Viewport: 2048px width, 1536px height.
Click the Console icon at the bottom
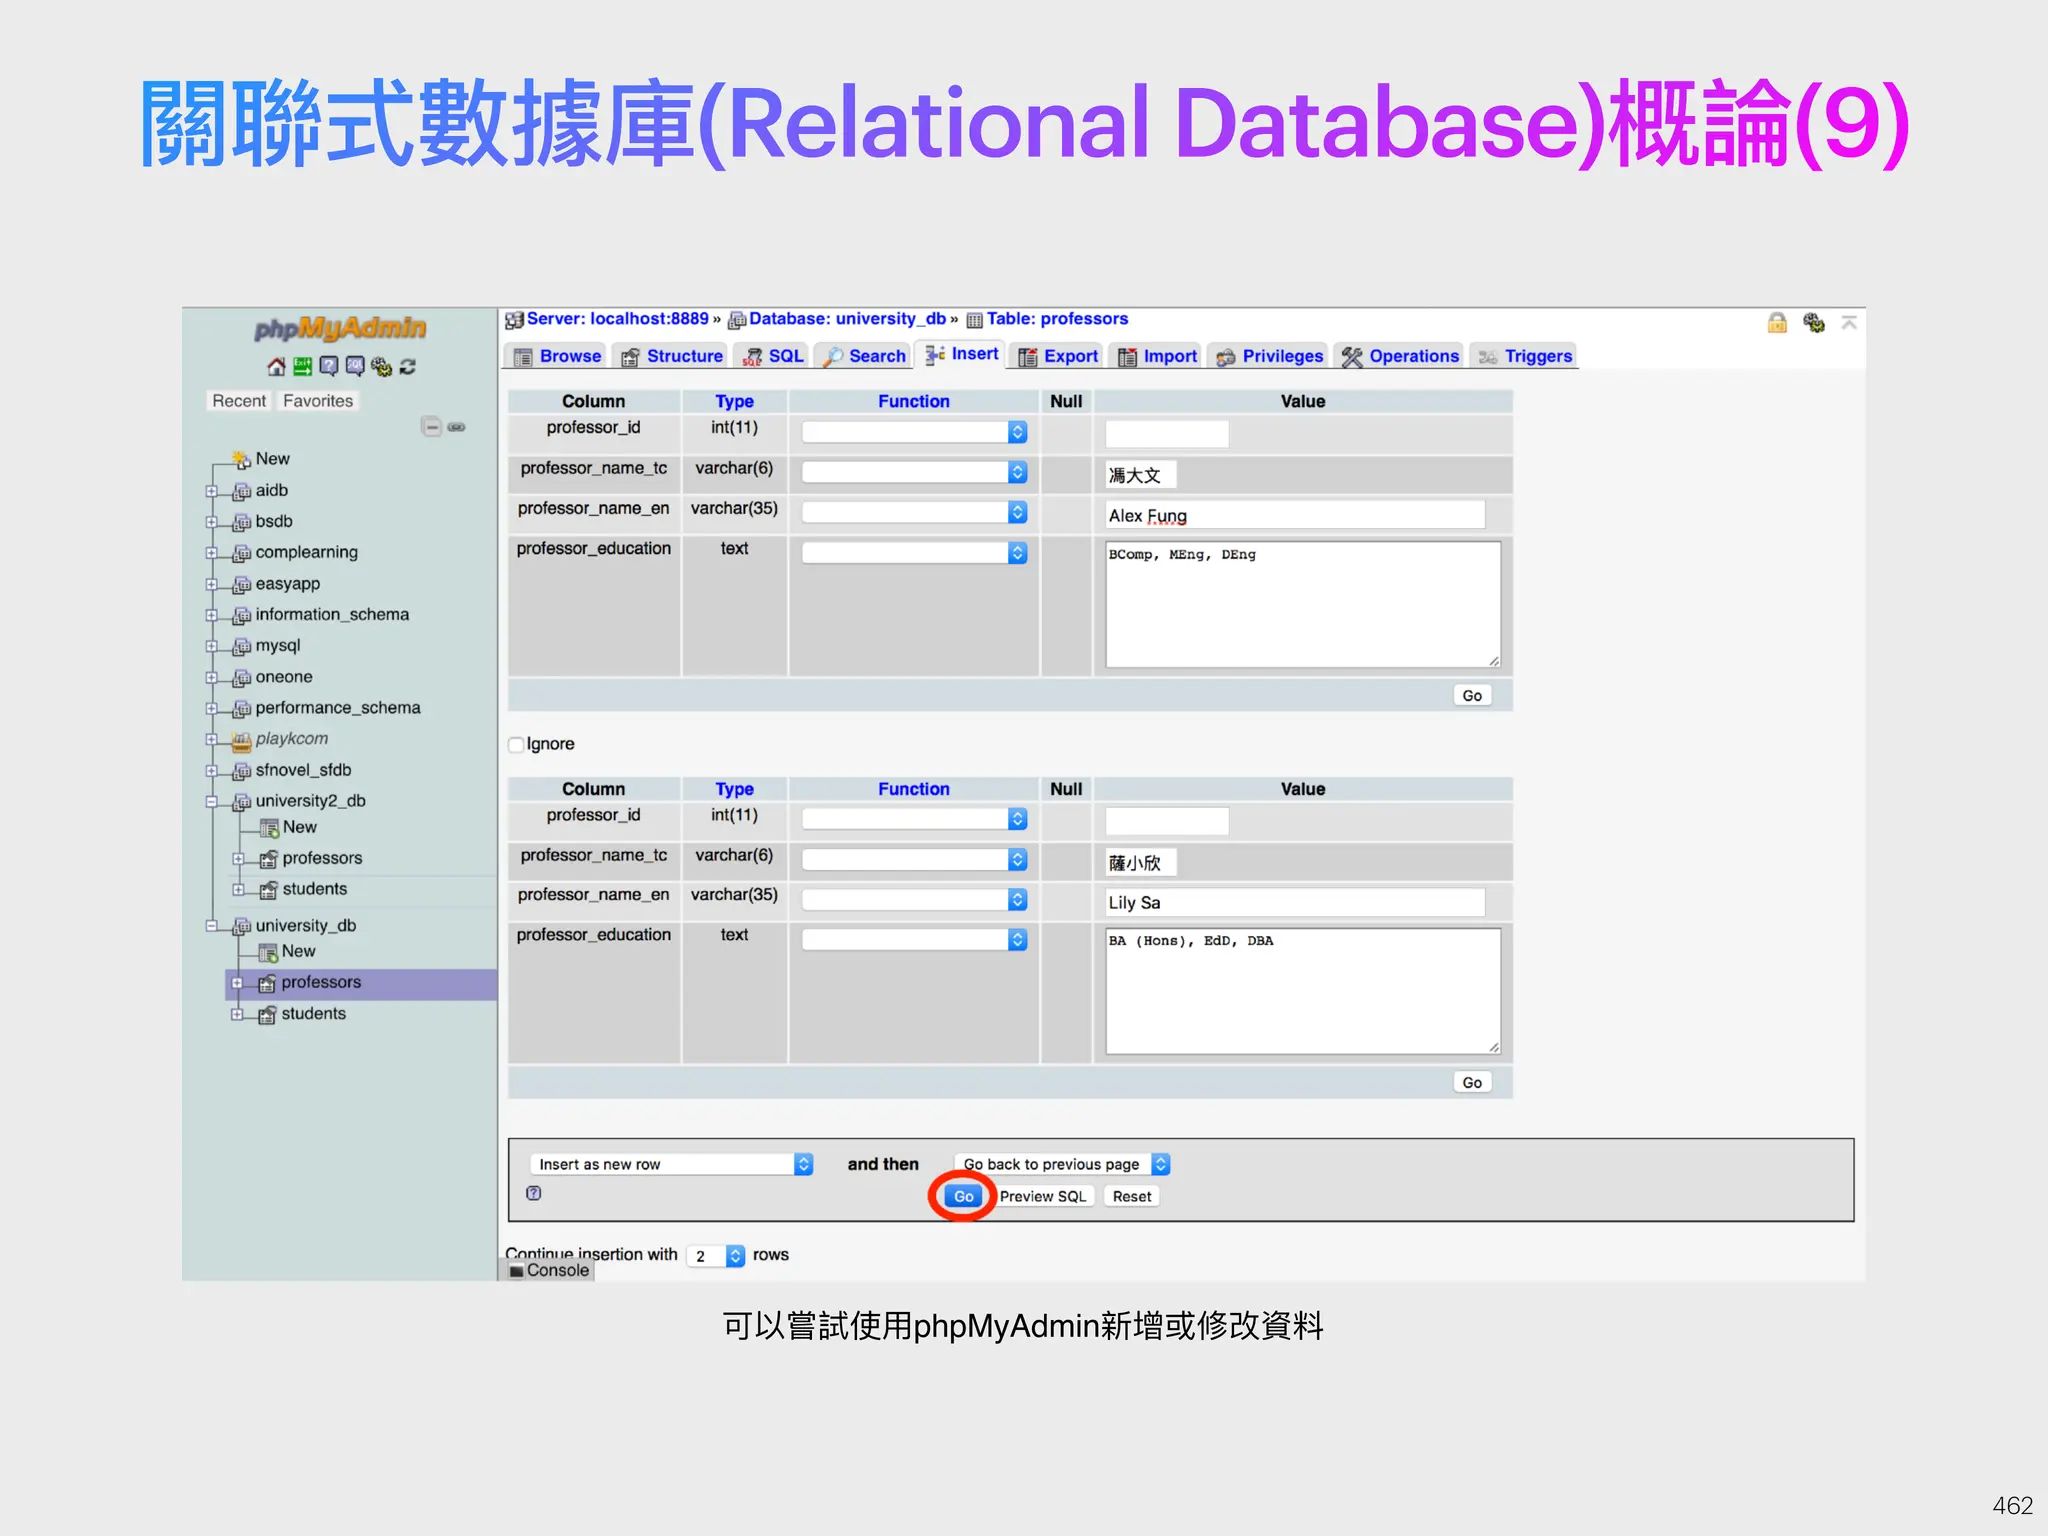pyautogui.click(x=517, y=1271)
